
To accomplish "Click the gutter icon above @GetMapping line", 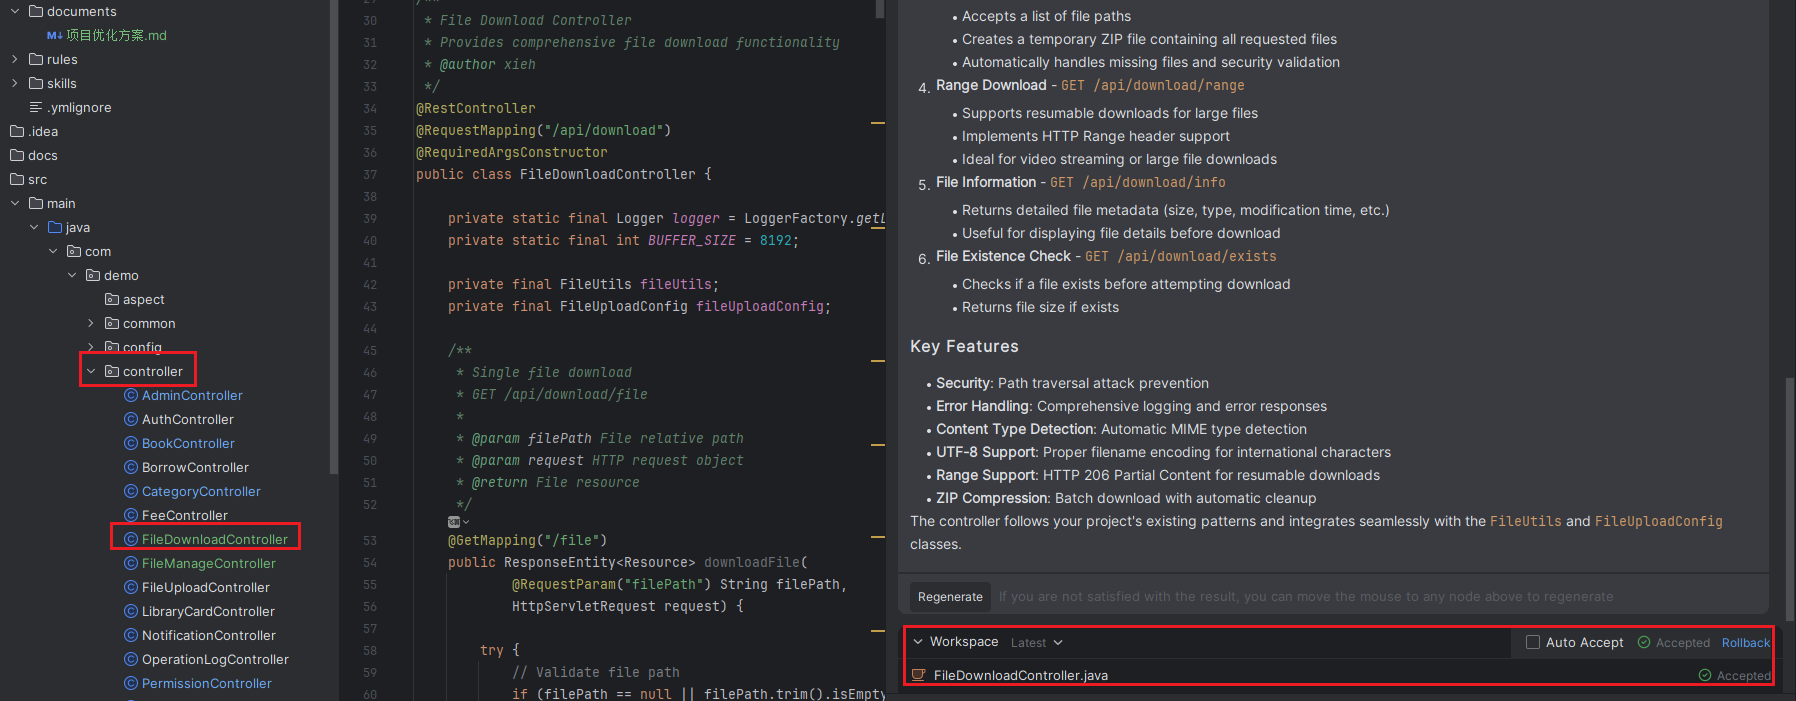I will click(x=454, y=522).
